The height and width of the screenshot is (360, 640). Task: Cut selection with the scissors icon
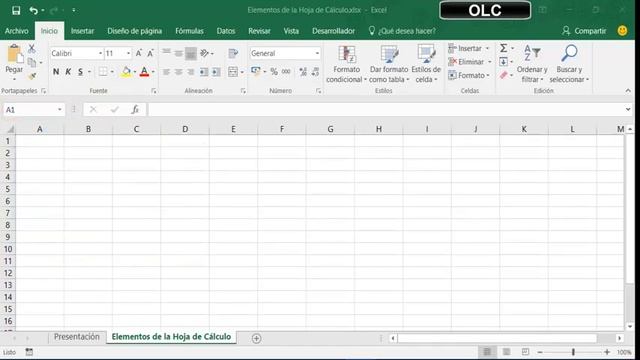(x=31, y=49)
